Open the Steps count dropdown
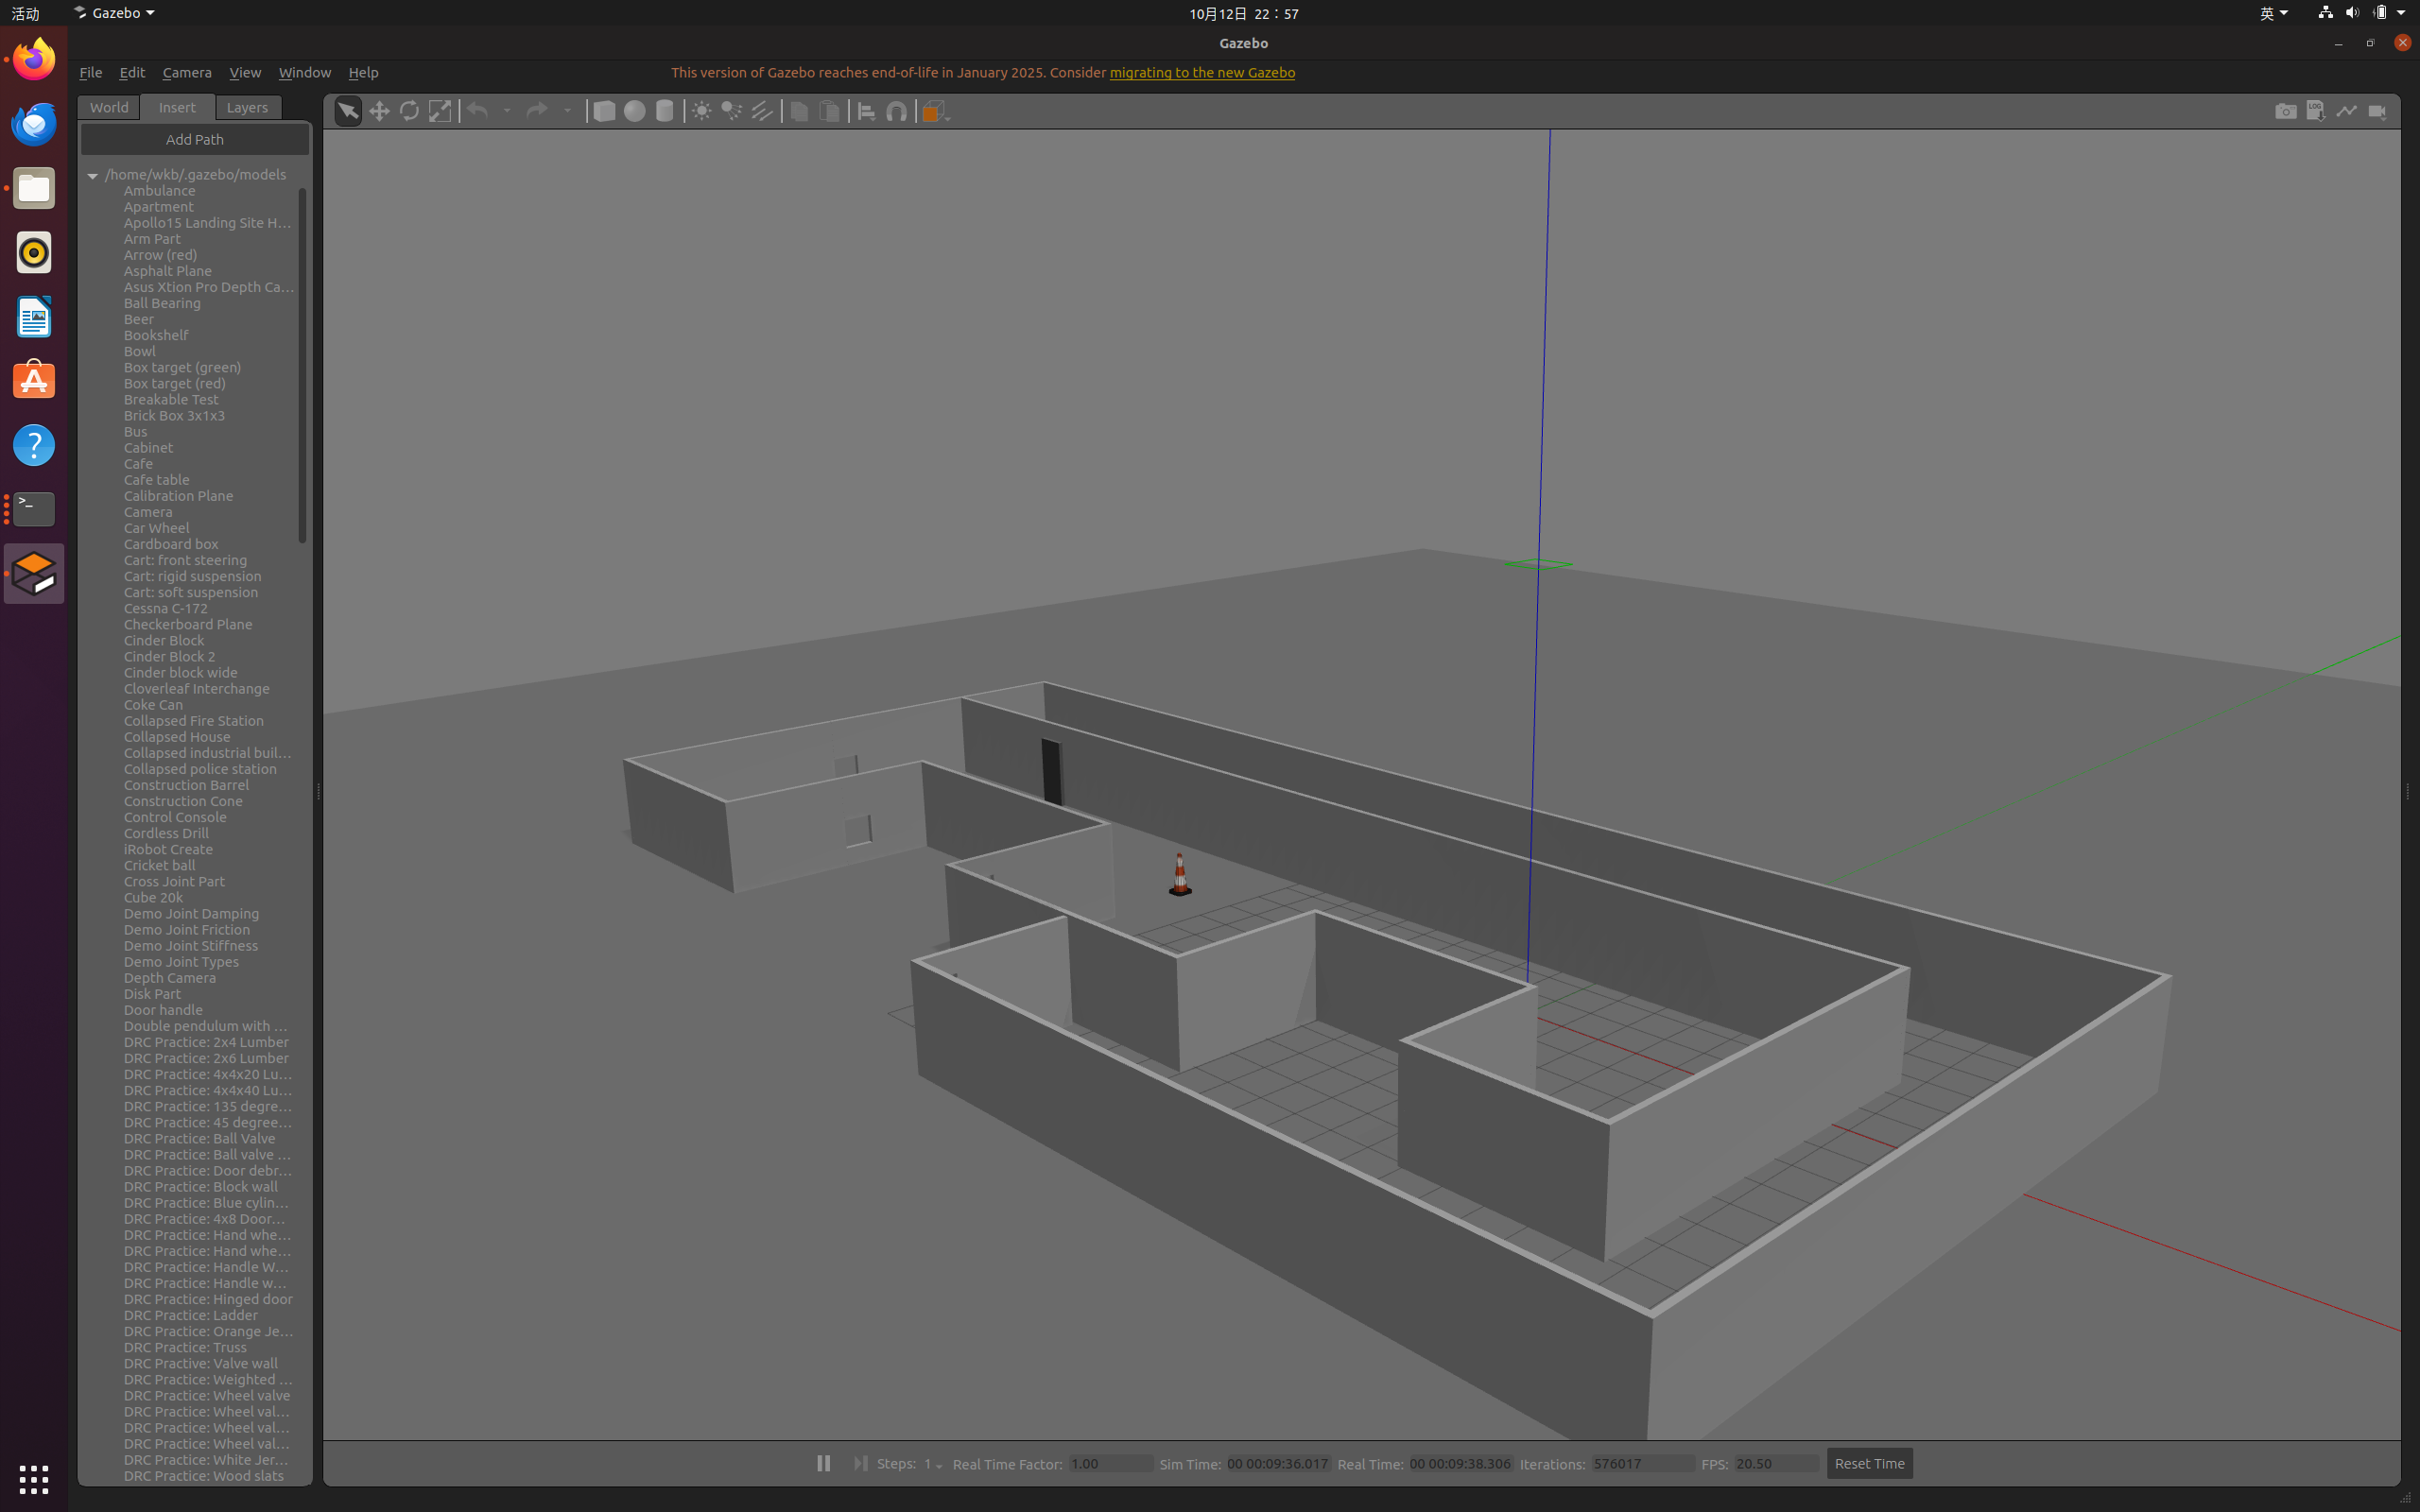Image resolution: width=2420 pixels, height=1512 pixels. pos(933,1464)
